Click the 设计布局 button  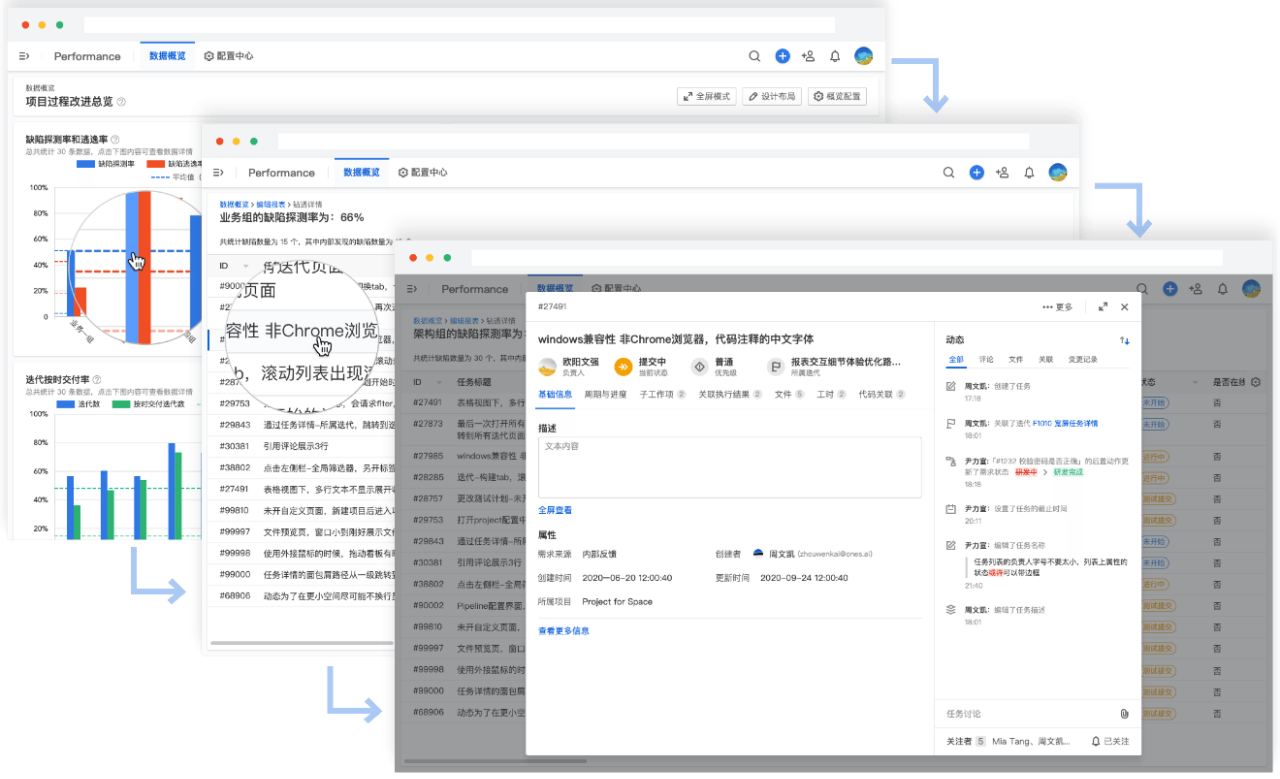771,97
